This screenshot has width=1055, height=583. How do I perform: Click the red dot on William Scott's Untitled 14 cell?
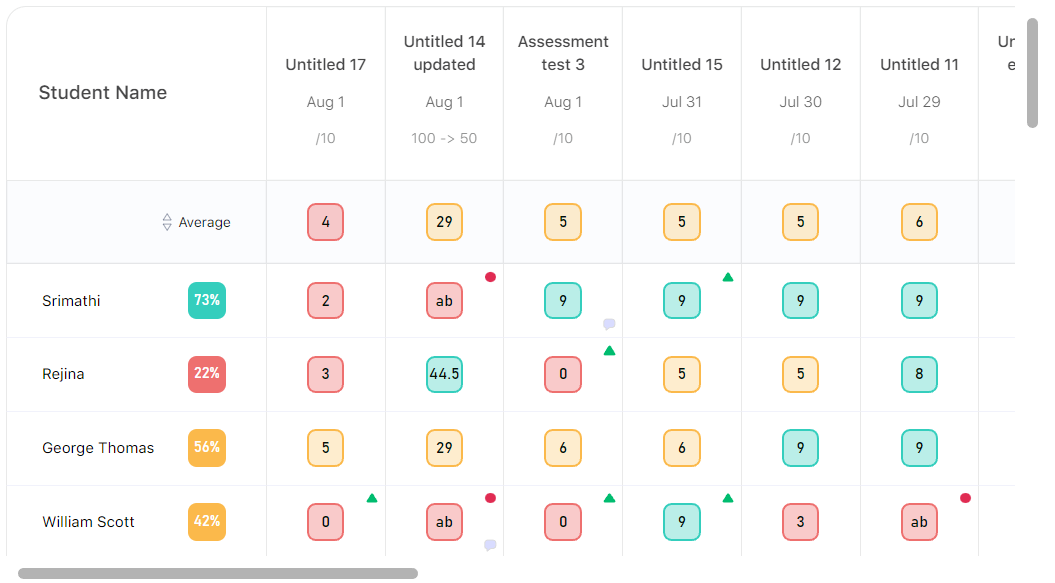point(491,496)
